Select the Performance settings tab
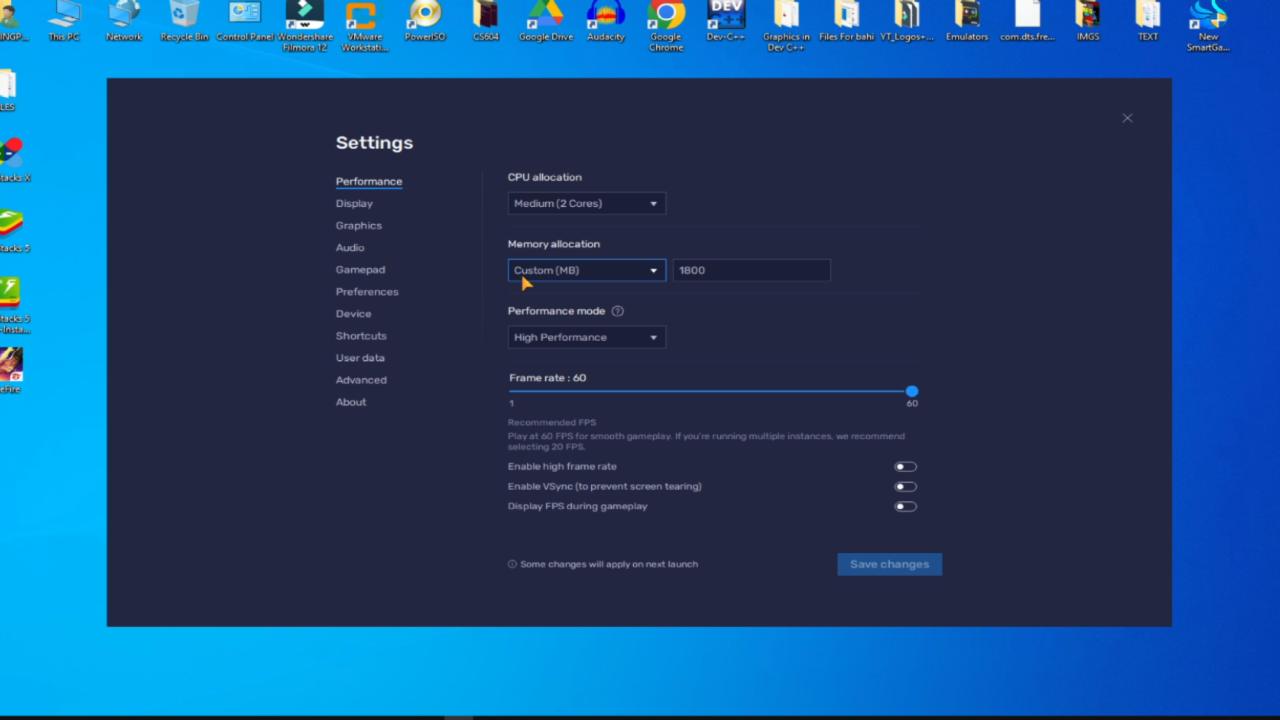Image resolution: width=1280 pixels, height=720 pixels. click(x=369, y=182)
